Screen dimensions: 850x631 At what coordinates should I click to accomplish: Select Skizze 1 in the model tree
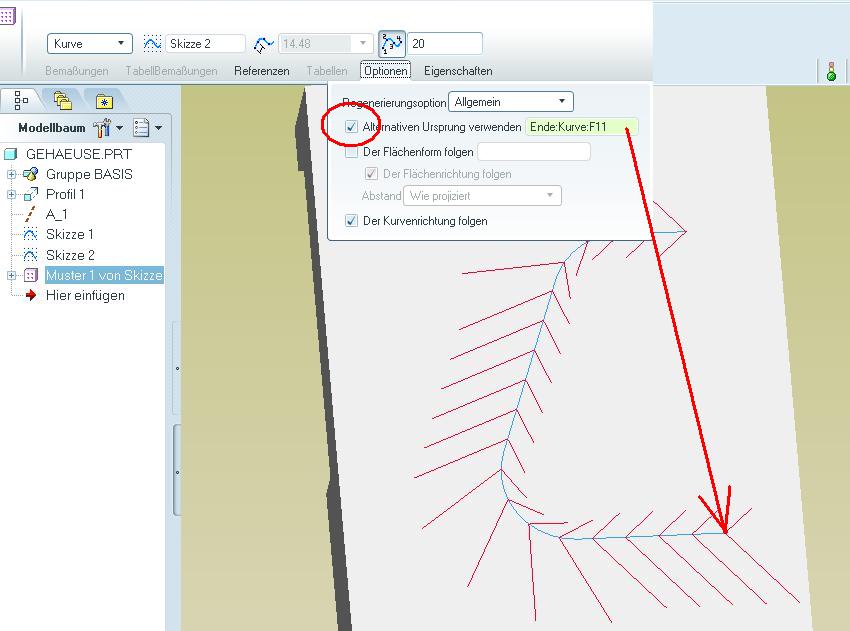pyautogui.click(x=69, y=234)
